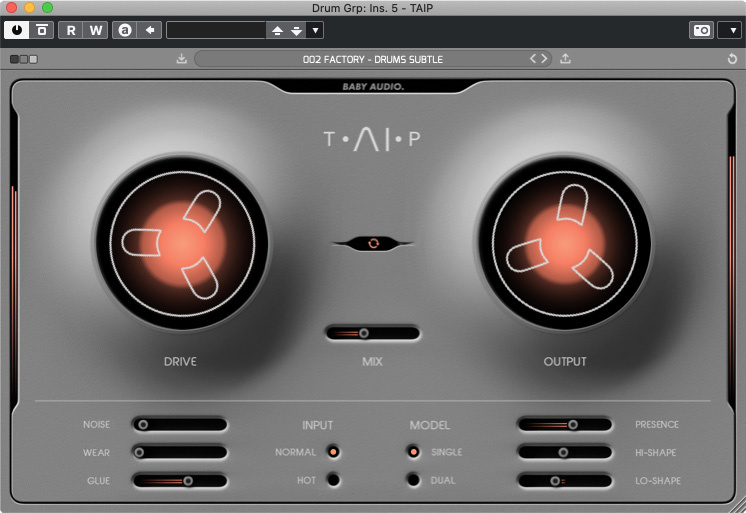
Task: Close the plugin window with red button
Action: tap(11, 8)
